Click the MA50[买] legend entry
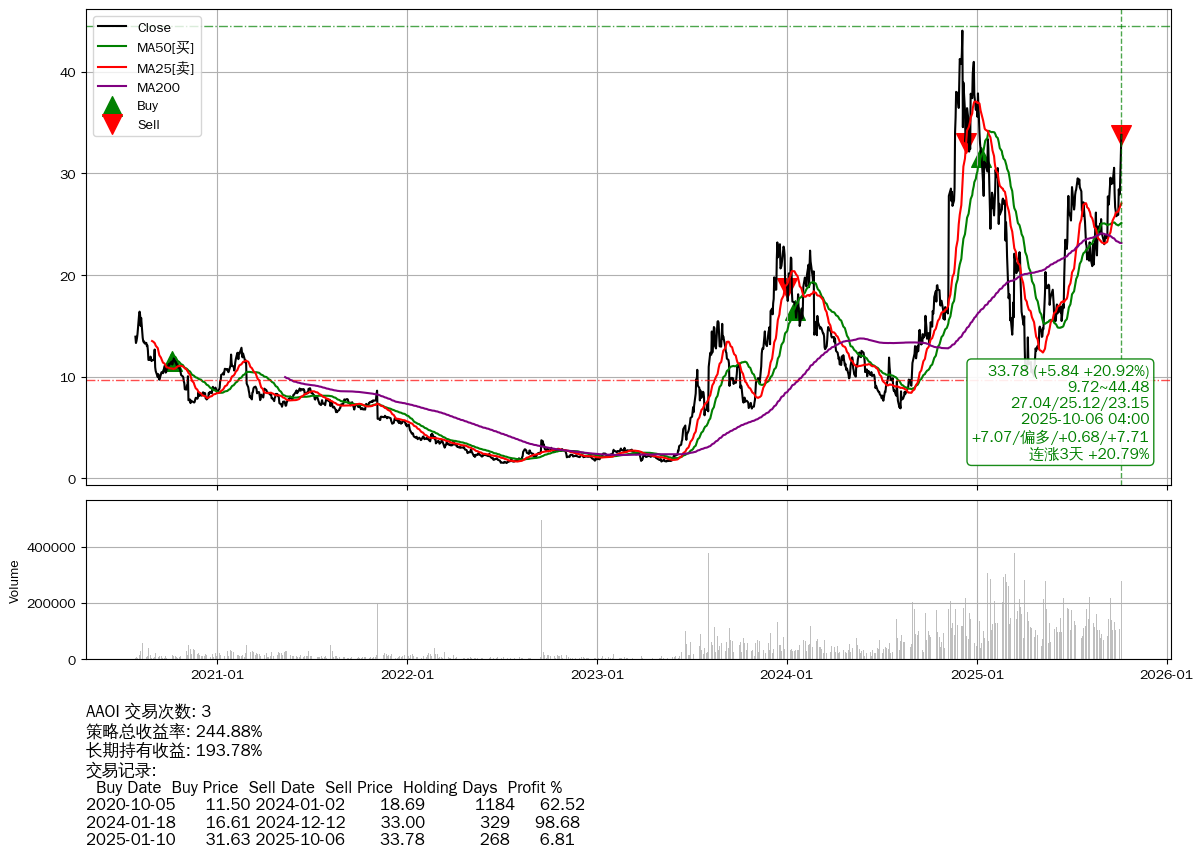 165,47
